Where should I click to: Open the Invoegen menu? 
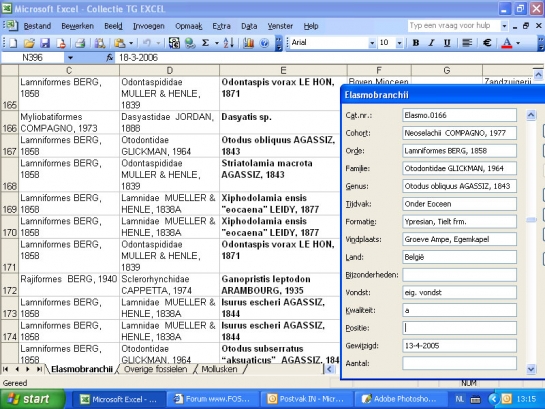(148, 26)
